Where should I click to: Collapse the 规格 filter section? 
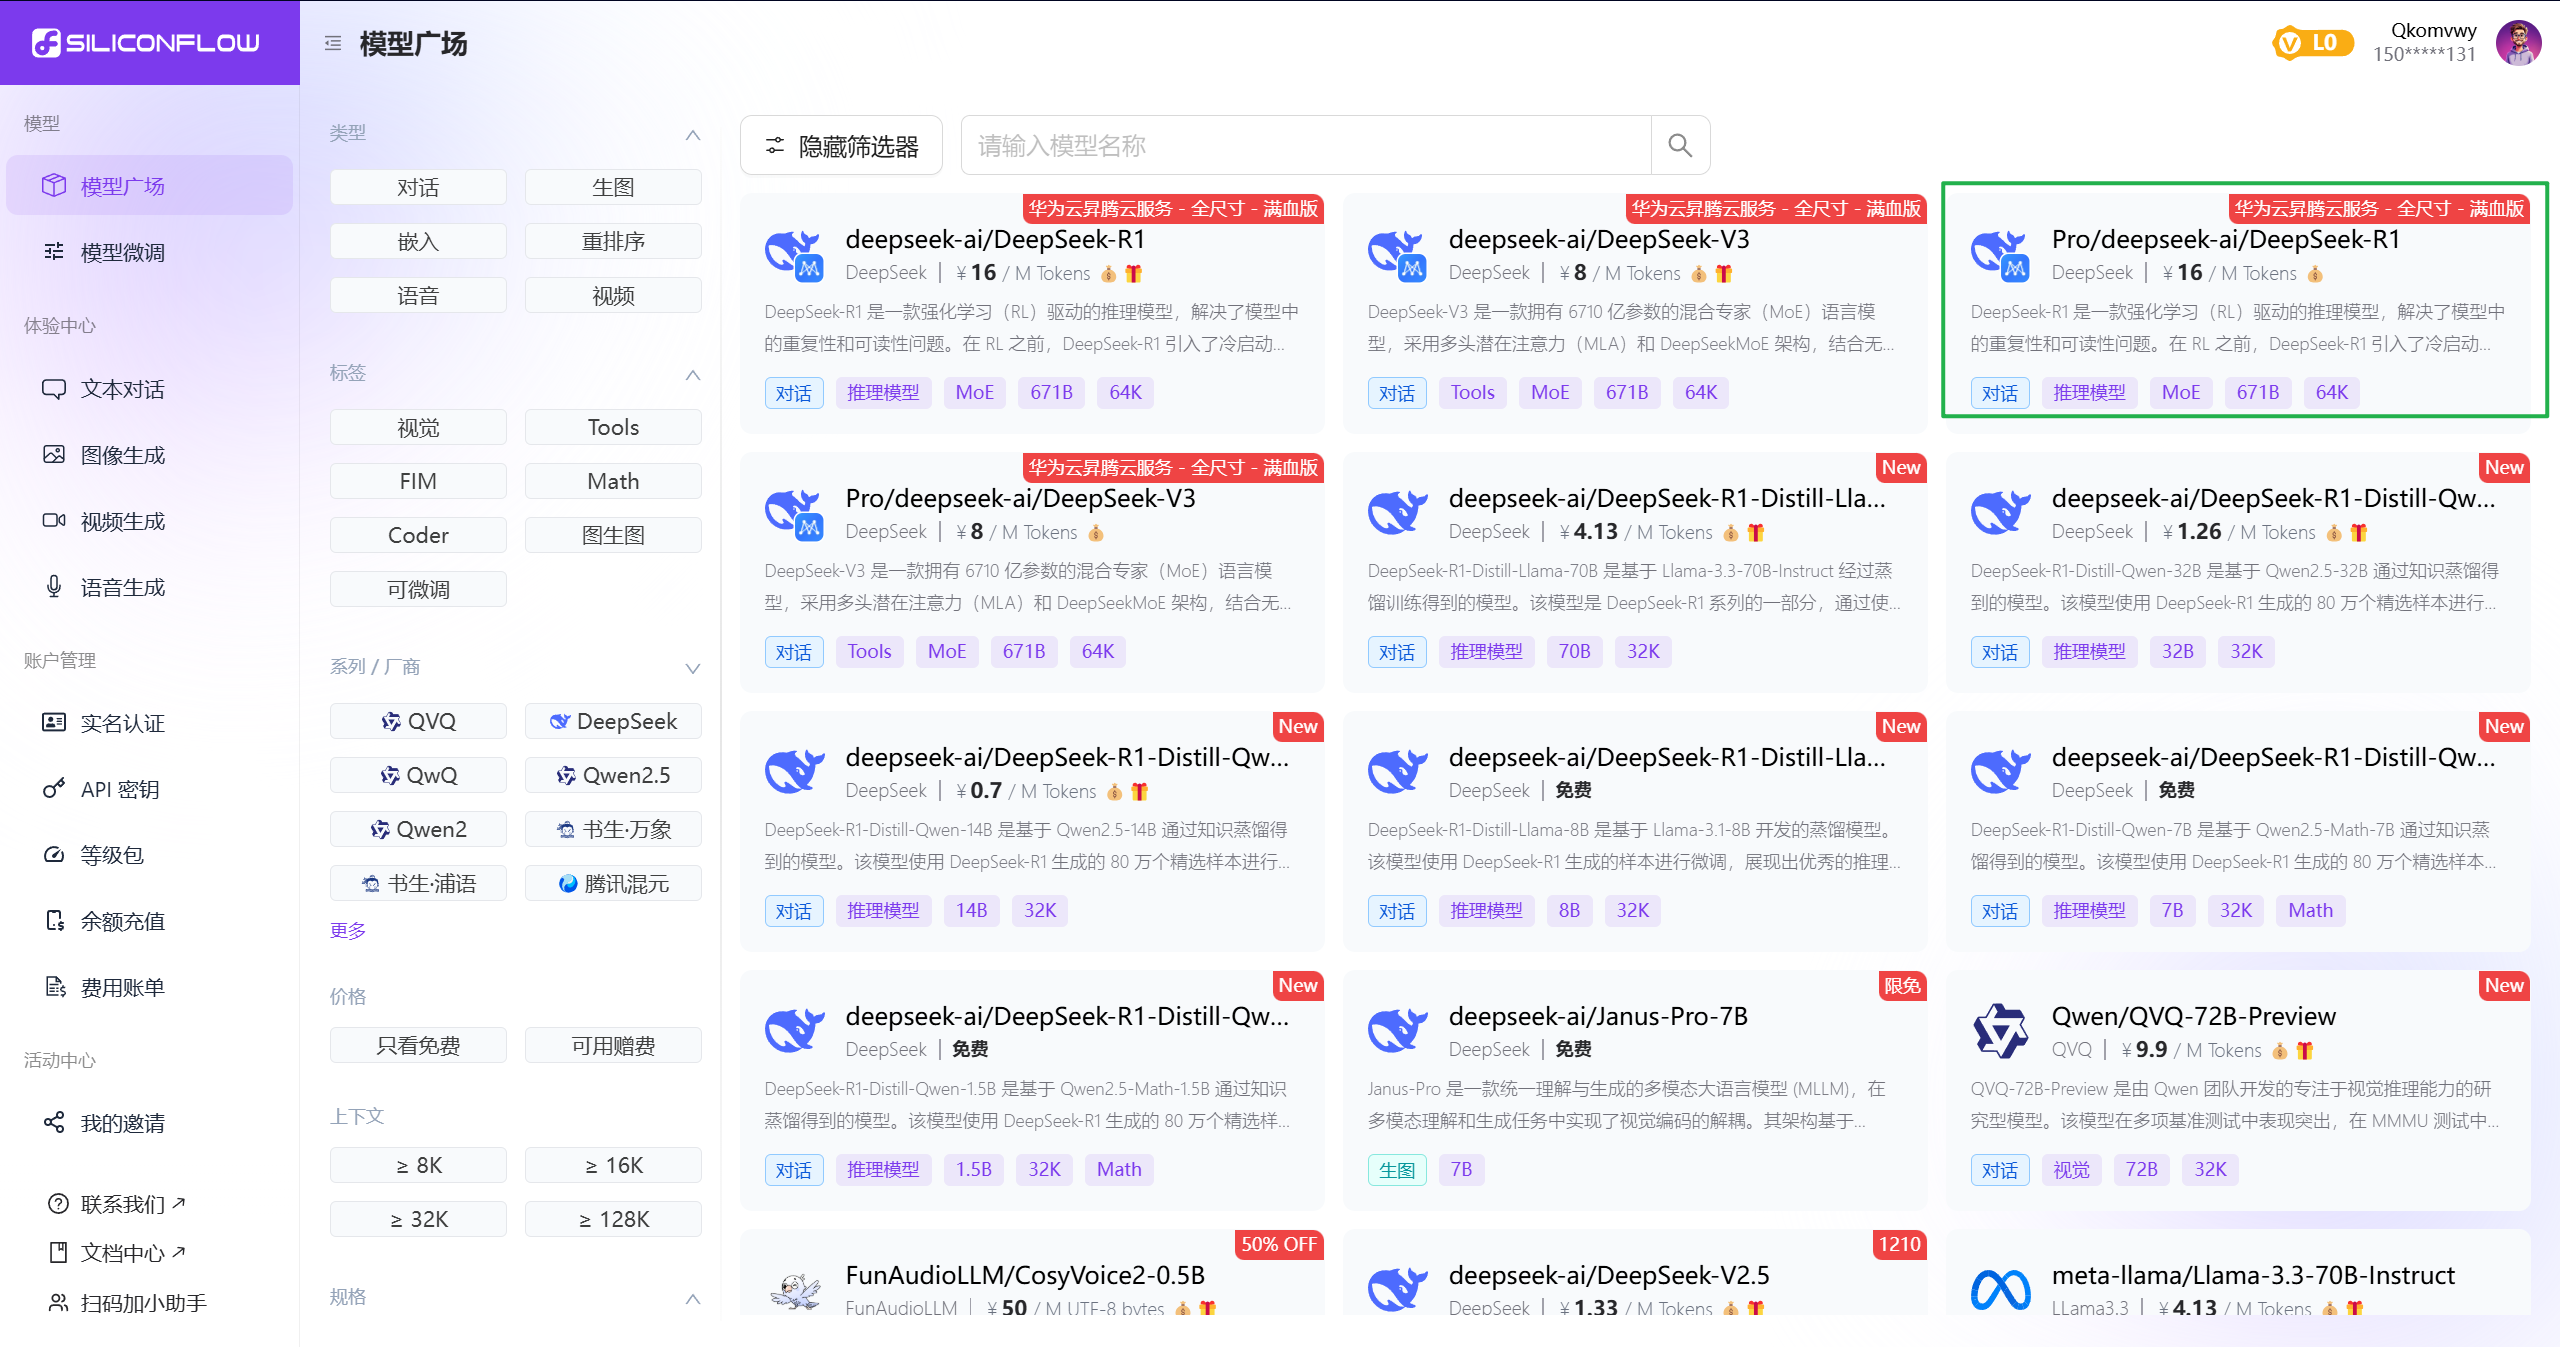(692, 1299)
